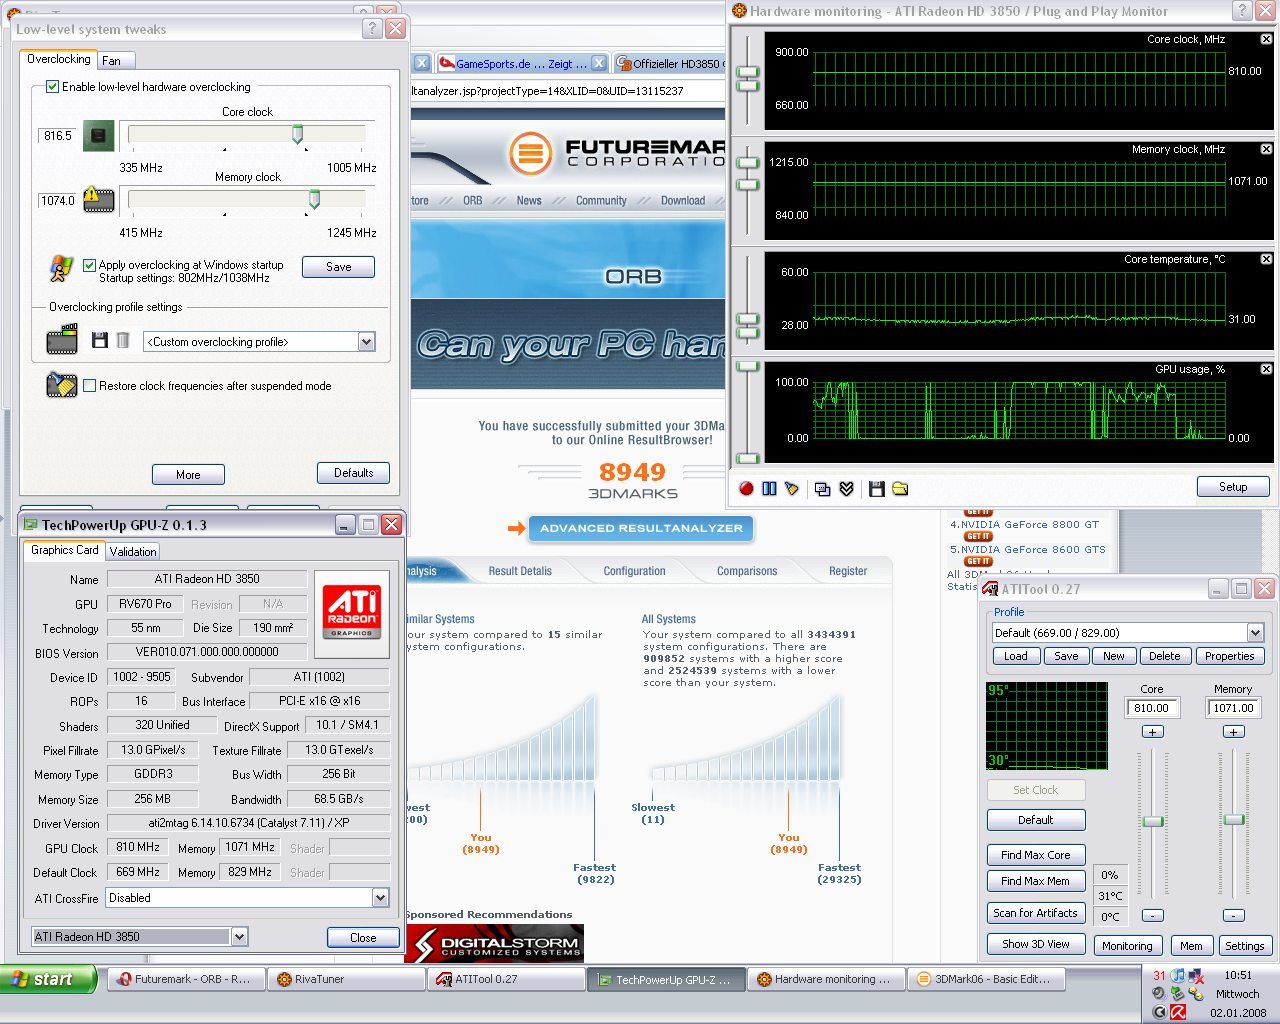Viewport: 1280px width, 1024px height.
Task: Click the Windows start button
Action: (x=48, y=979)
